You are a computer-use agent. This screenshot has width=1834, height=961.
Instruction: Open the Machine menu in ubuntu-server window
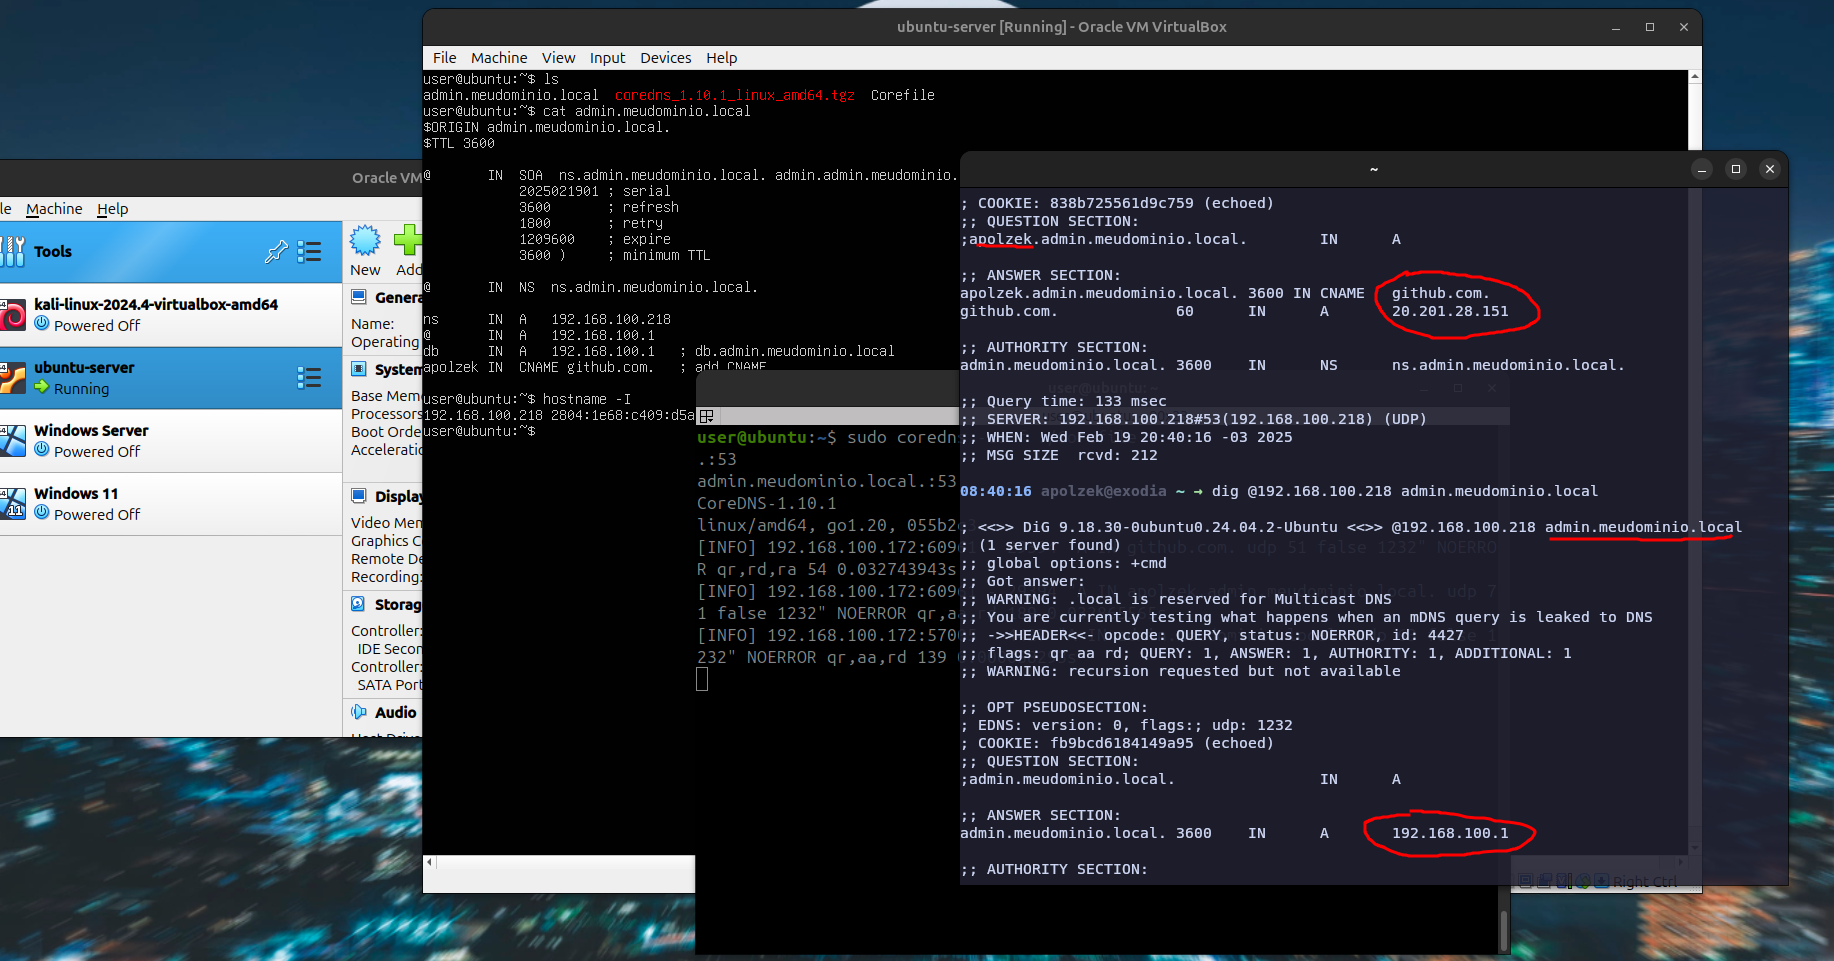point(499,58)
